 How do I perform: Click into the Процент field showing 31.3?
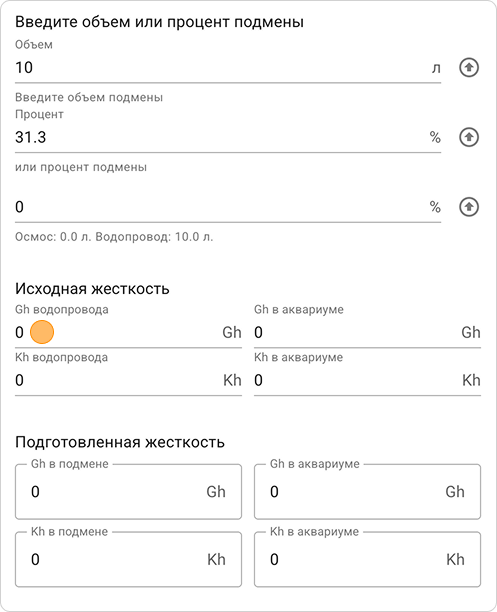pyautogui.click(x=228, y=137)
